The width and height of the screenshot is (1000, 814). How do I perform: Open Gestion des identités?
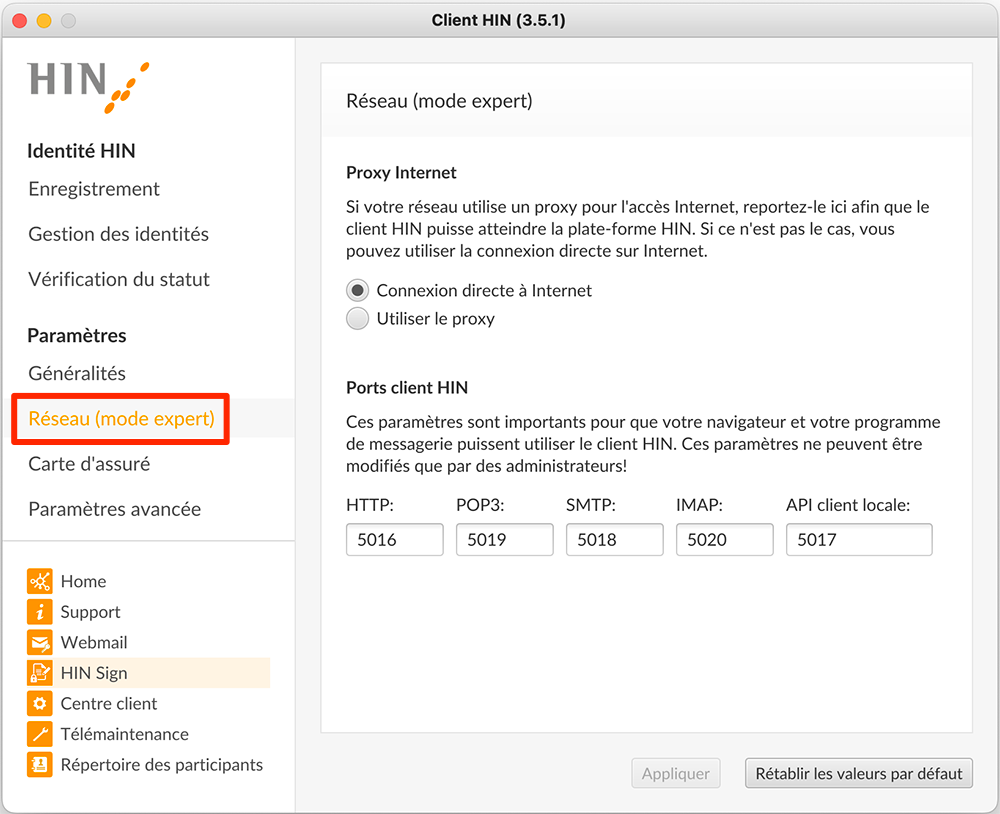point(119,234)
